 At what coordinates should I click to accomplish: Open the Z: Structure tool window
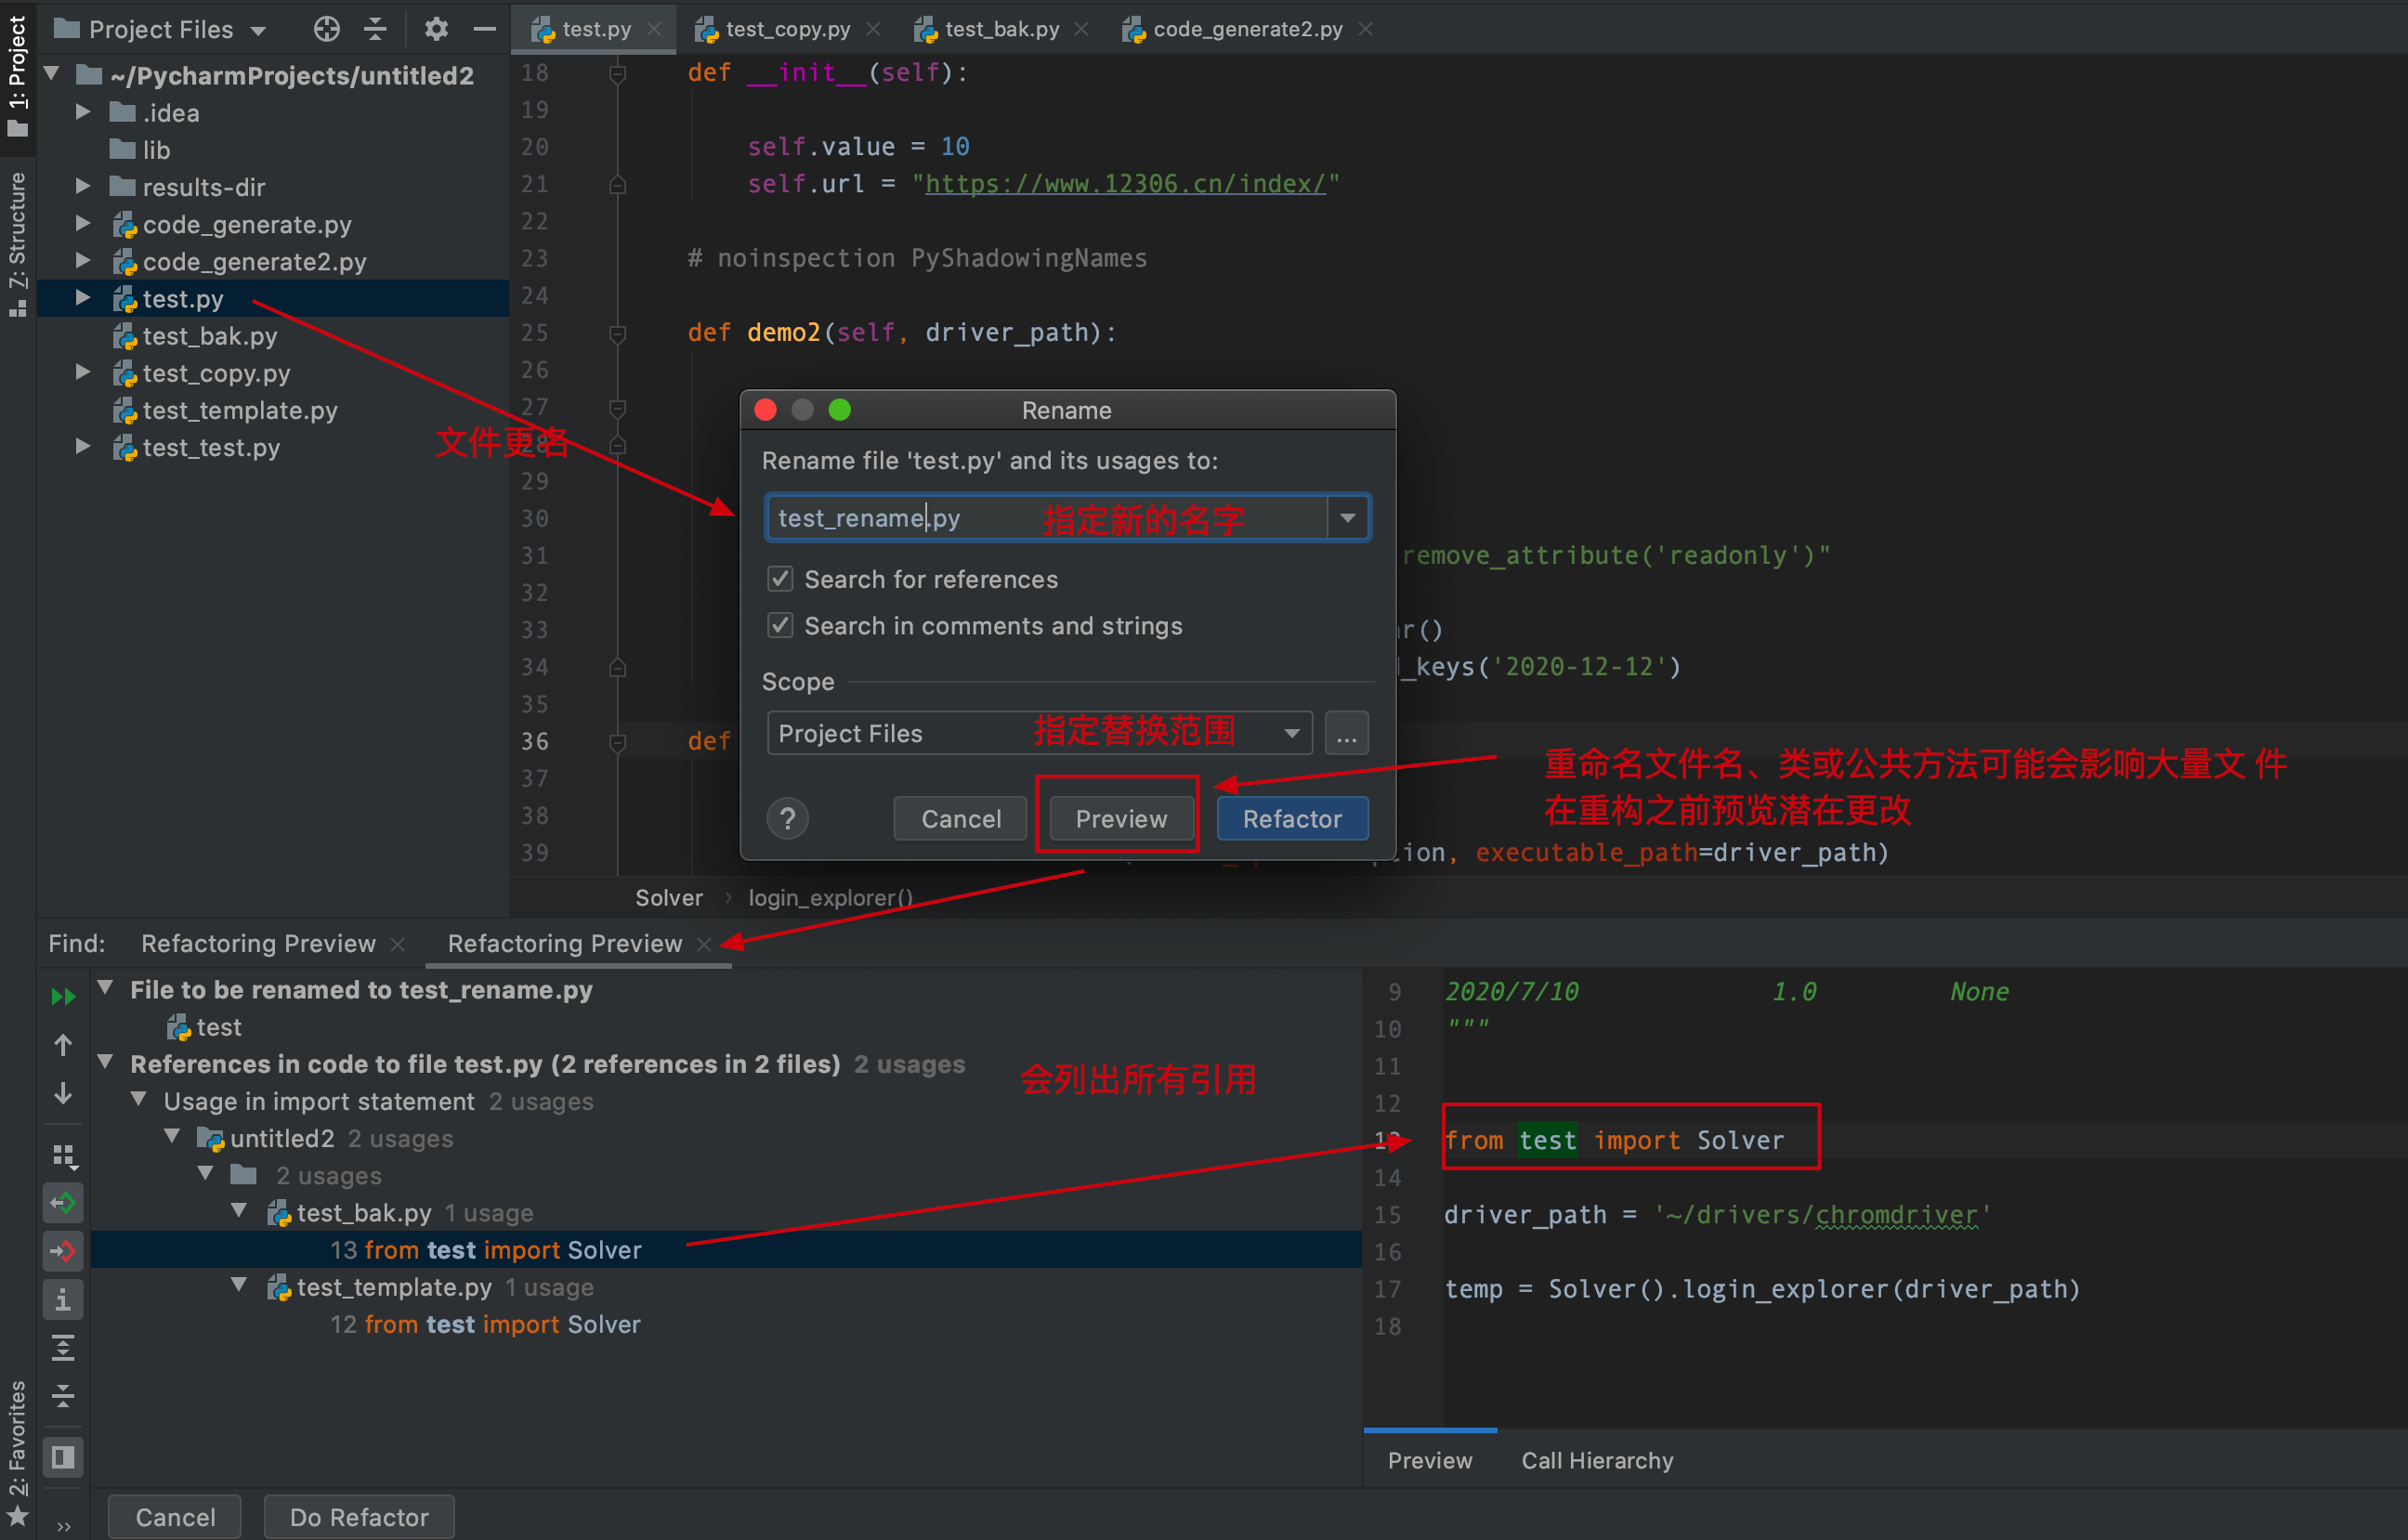click(x=17, y=244)
